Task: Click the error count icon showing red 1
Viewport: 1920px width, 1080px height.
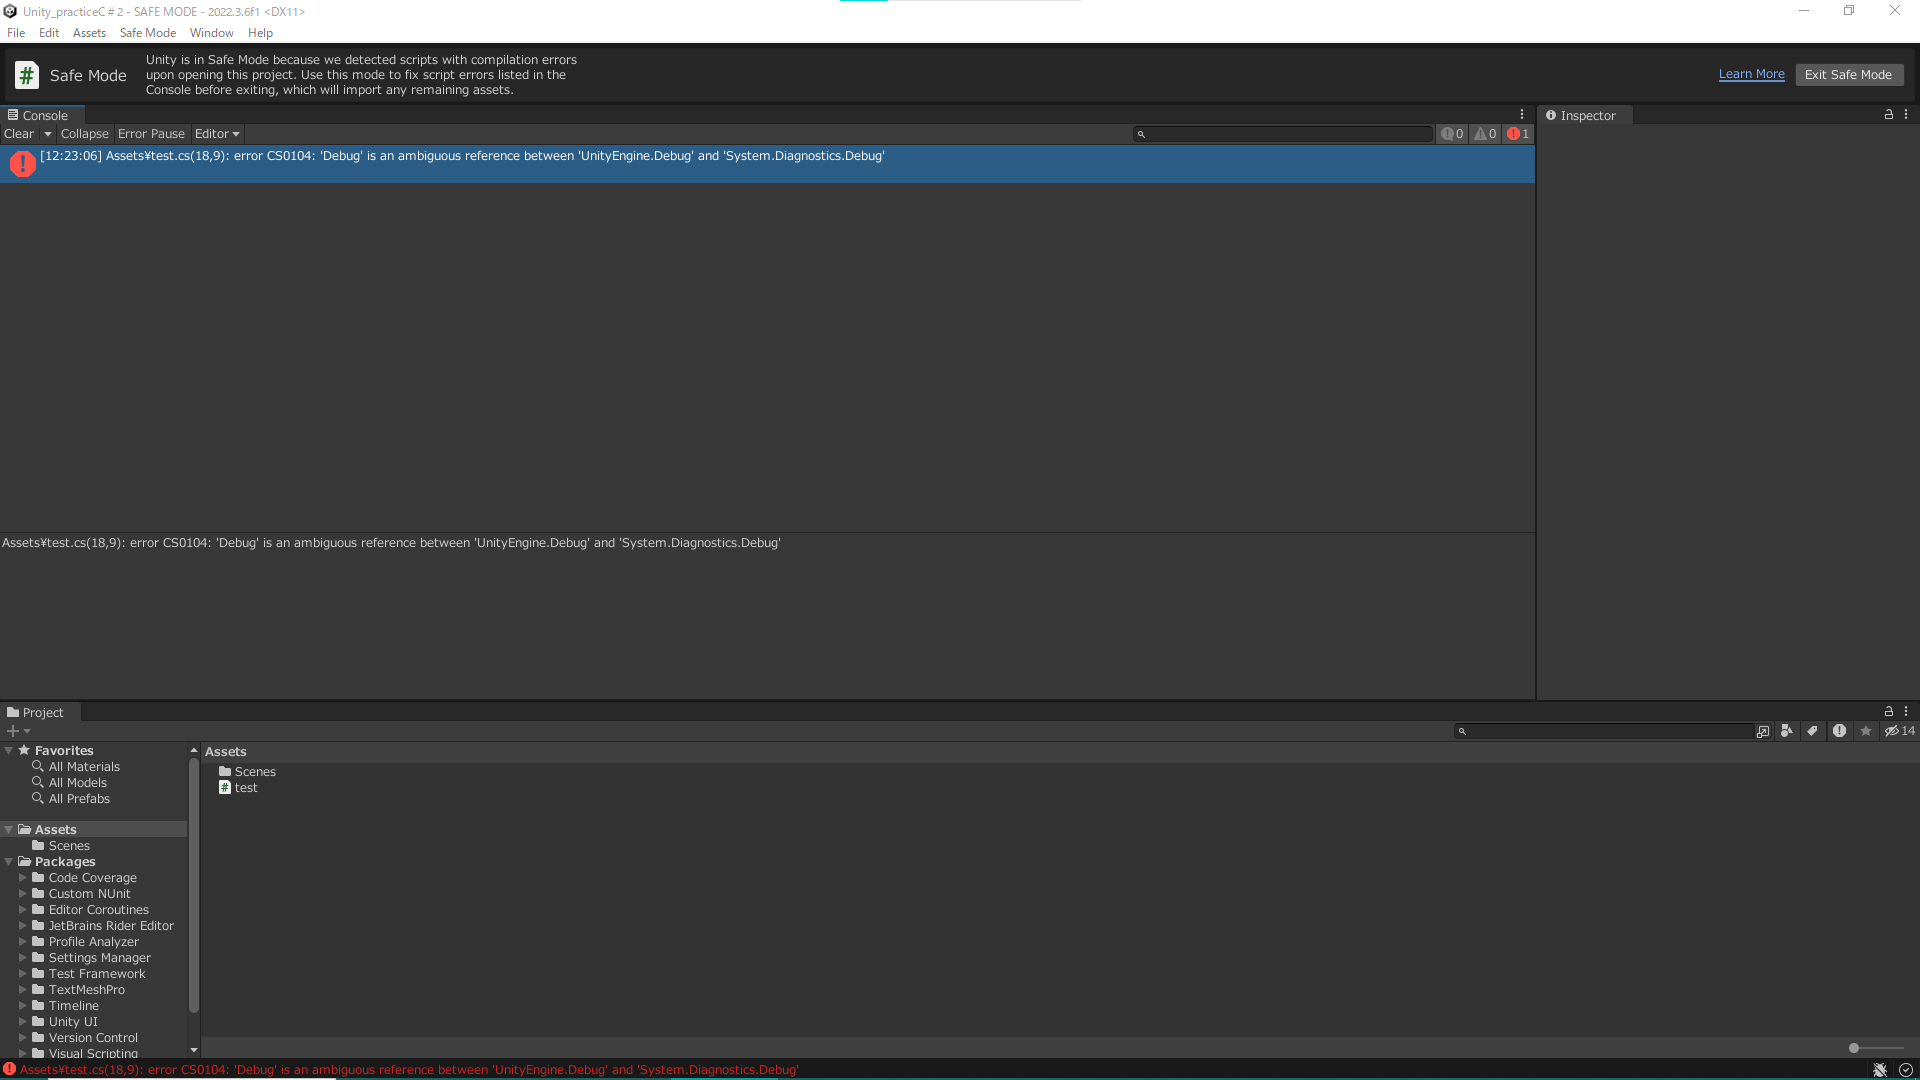Action: coord(1516,132)
